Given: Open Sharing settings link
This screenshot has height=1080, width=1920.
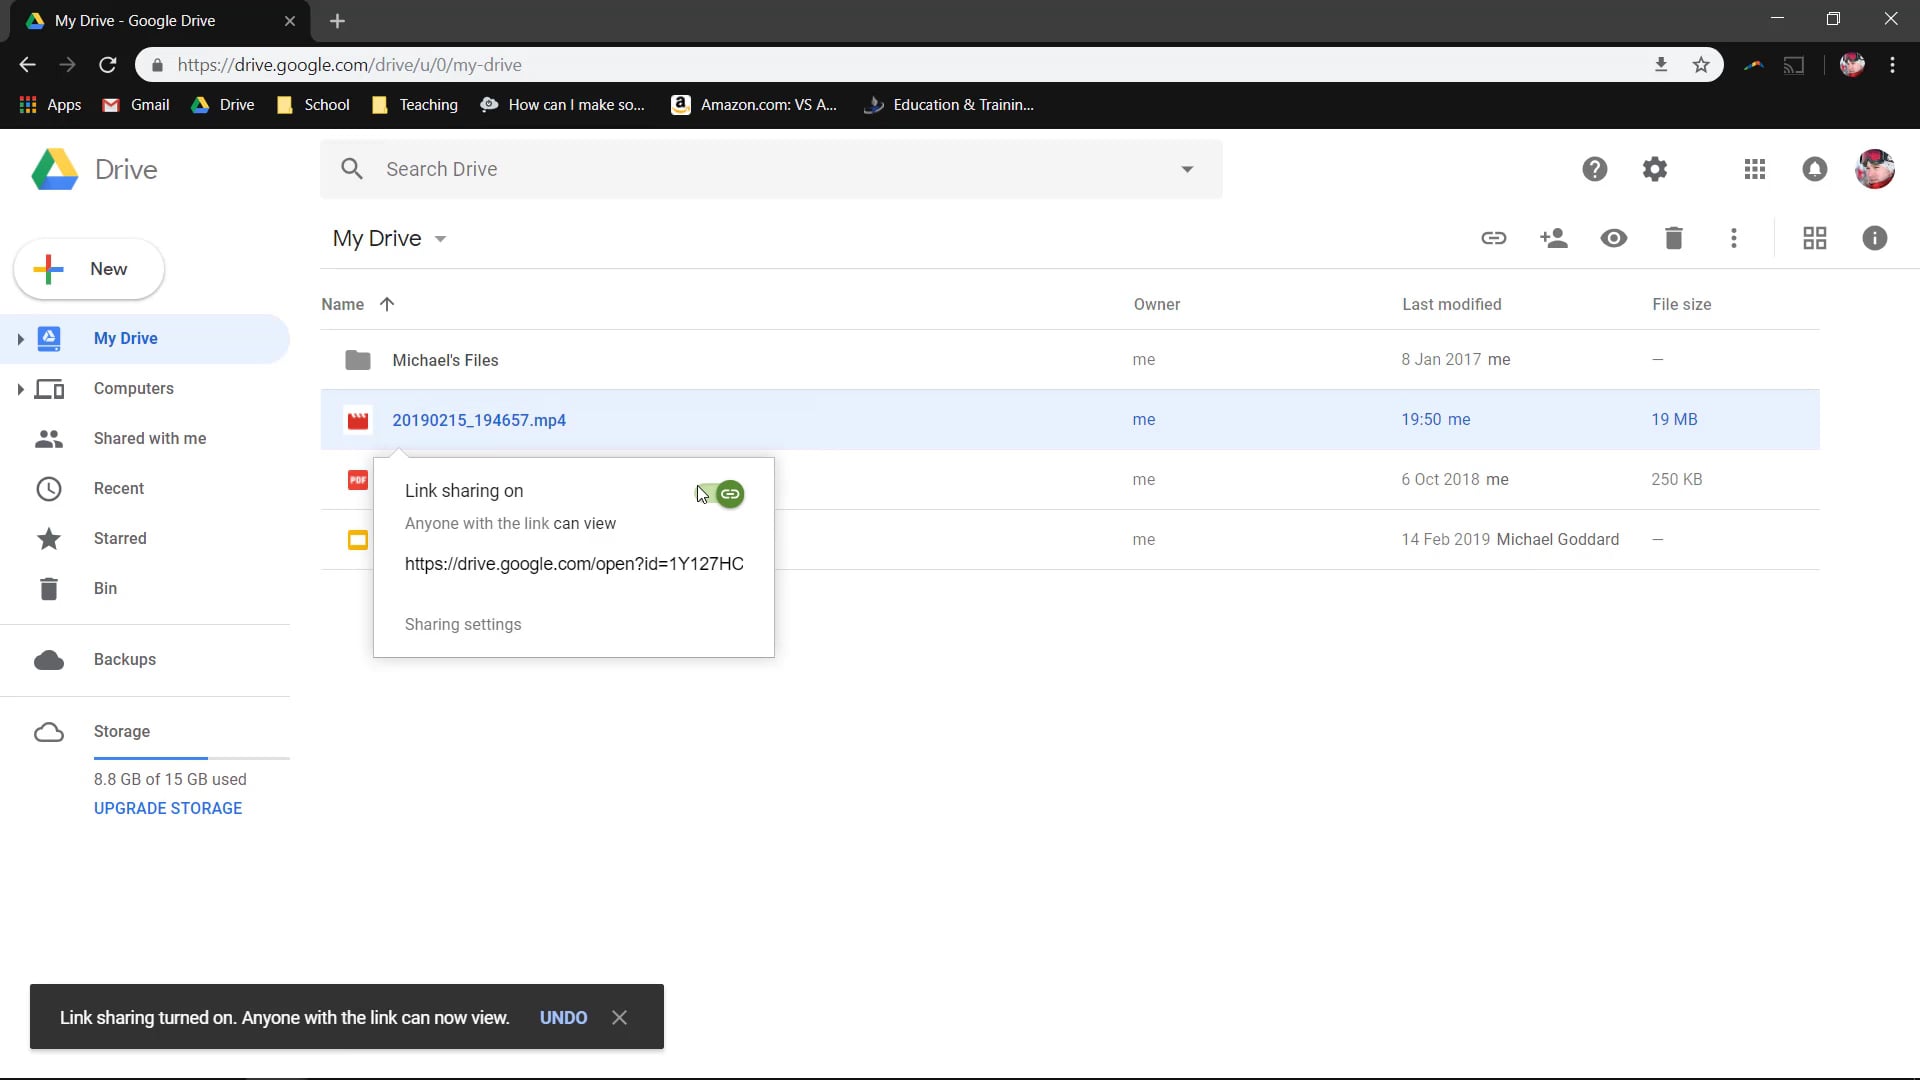Looking at the screenshot, I should [x=464, y=626].
